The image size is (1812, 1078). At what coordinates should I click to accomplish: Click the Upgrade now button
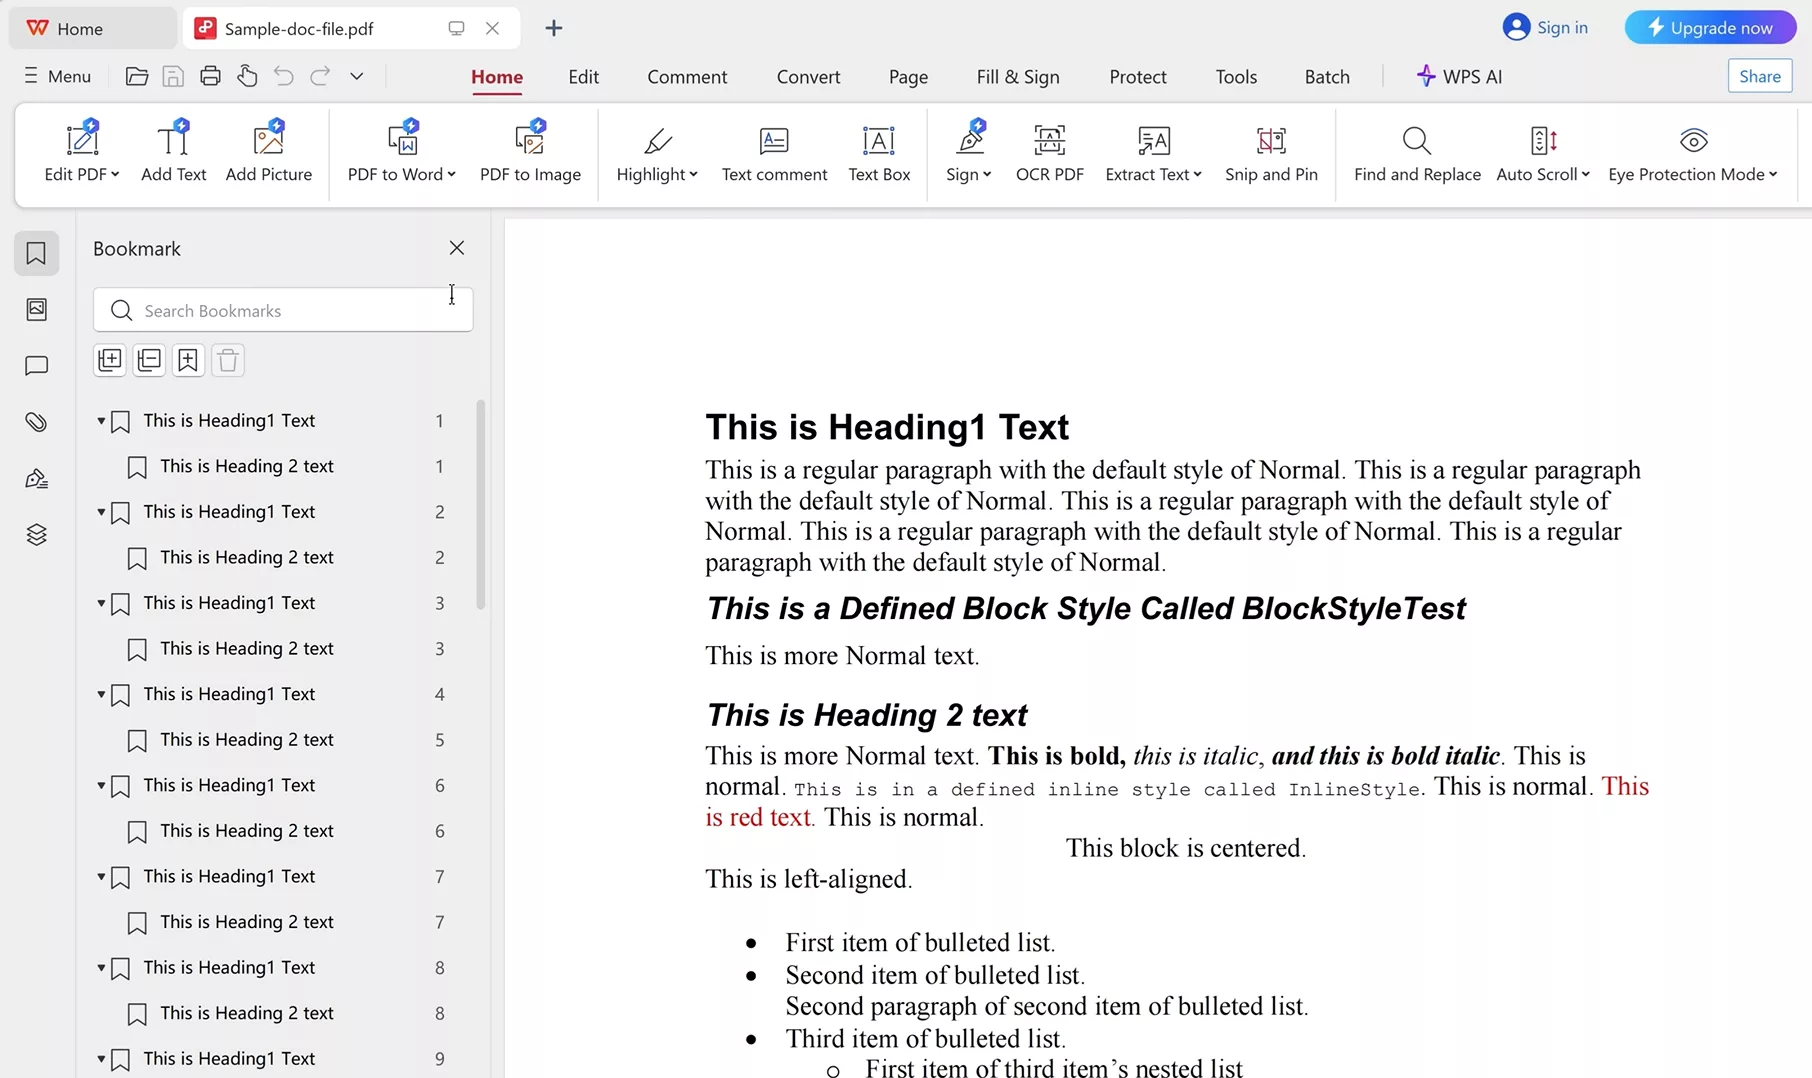point(1709,28)
